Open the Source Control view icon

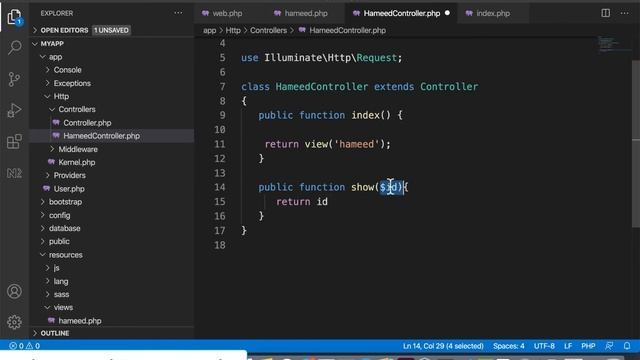click(x=14, y=79)
